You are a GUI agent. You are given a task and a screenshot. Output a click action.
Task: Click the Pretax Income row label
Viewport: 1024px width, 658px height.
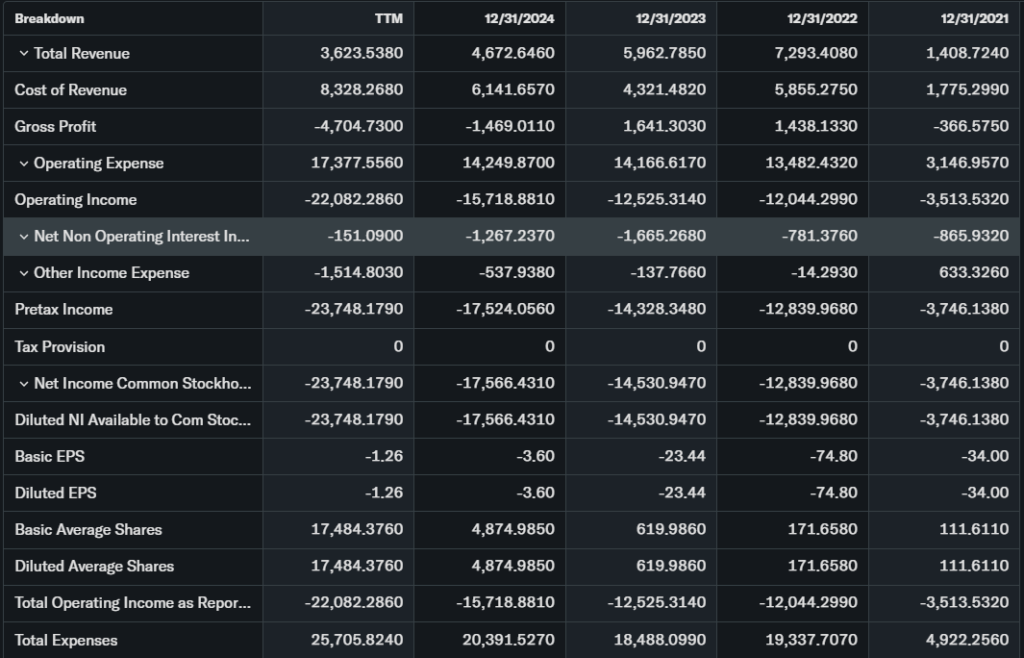tap(63, 310)
